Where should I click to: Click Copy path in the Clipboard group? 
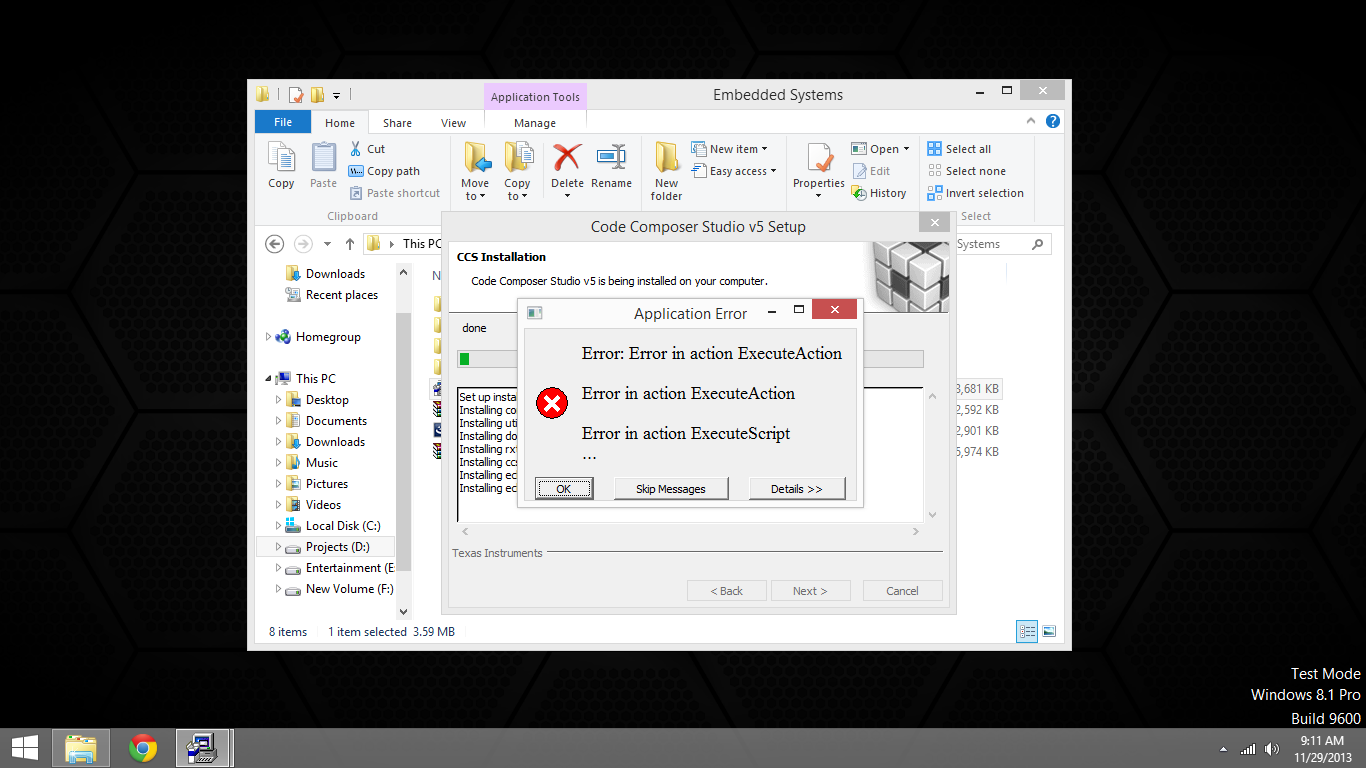coord(384,171)
